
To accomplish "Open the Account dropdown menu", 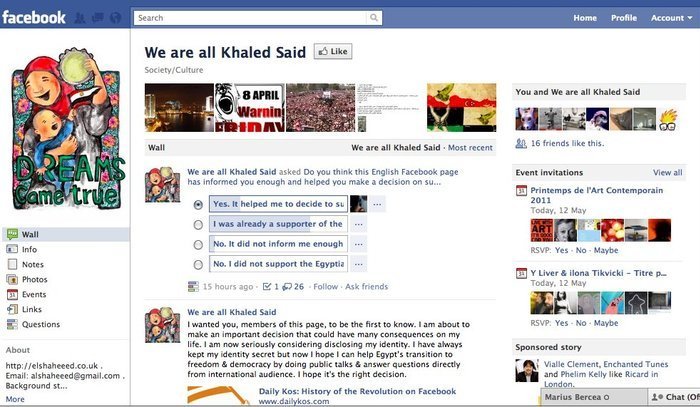I will (671, 18).
